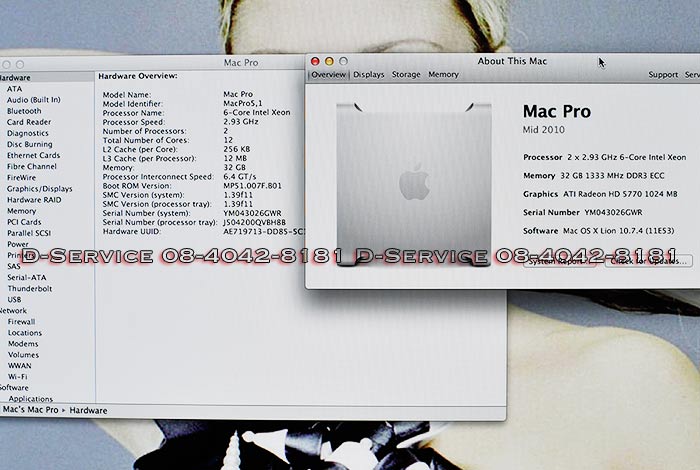Screen dimensions: 700x470
Task: Select Modems under Network
Action: (23, 344)
